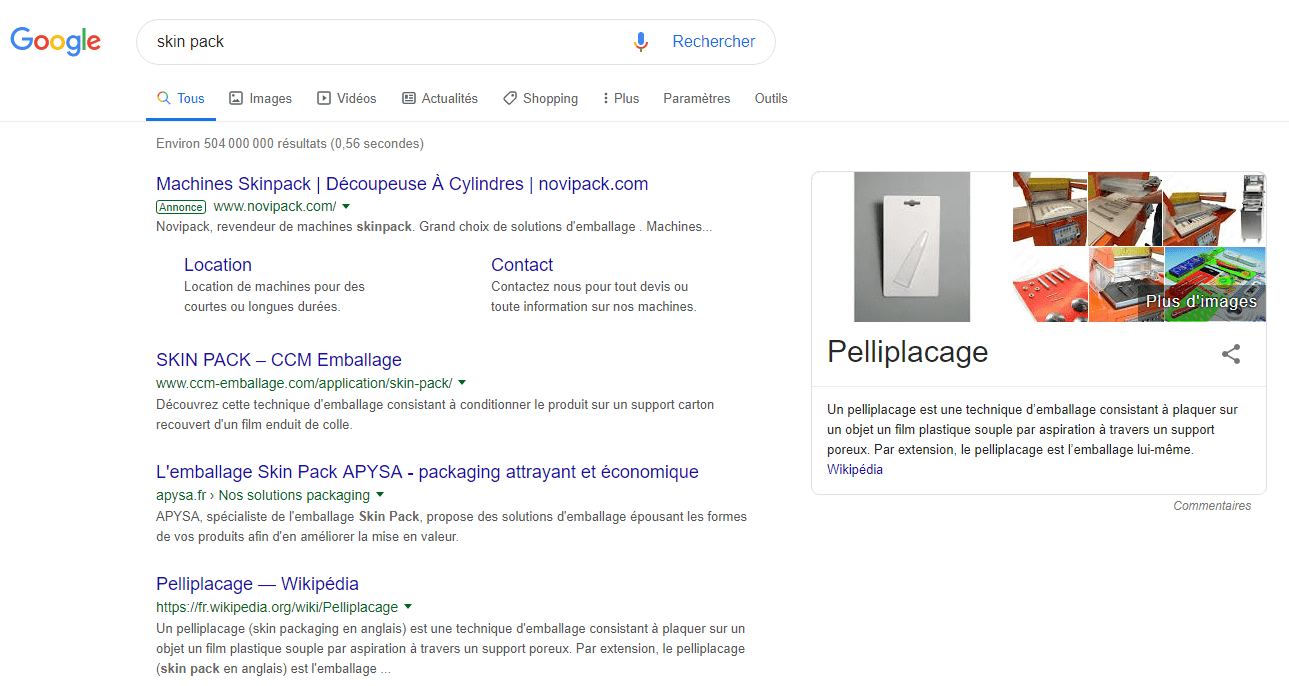Click the Commentaires feedback link

click(1212, 506)
